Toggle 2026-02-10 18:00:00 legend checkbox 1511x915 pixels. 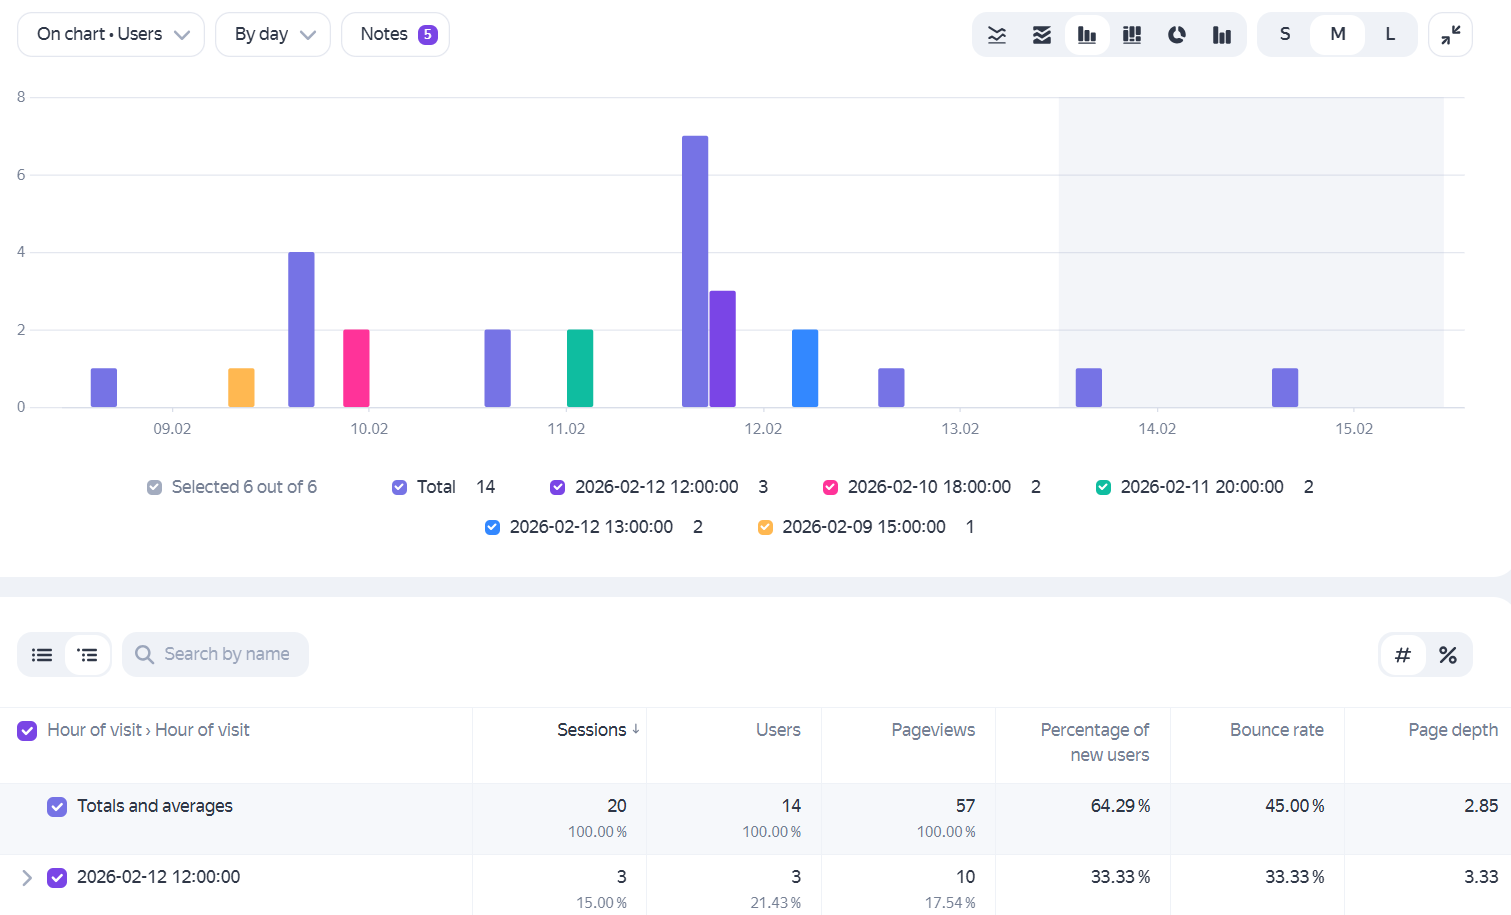tap(830, 487)
